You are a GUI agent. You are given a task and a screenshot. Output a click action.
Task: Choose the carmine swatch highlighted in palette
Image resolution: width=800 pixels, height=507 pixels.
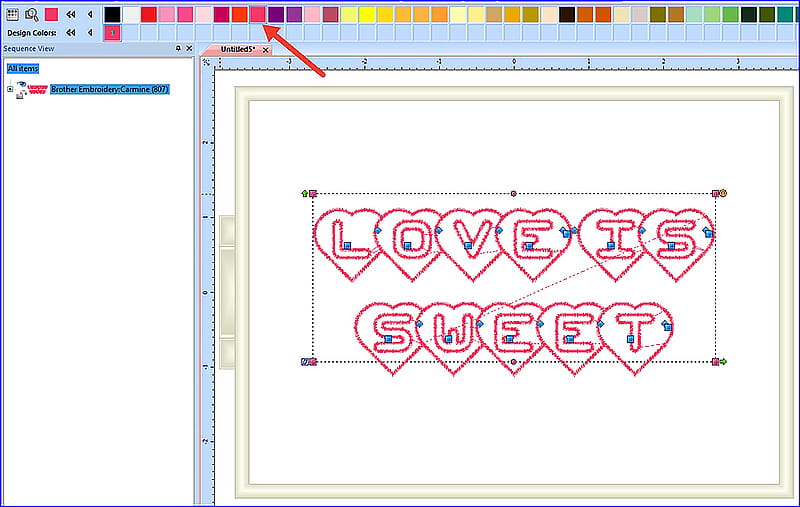(258, 14)
